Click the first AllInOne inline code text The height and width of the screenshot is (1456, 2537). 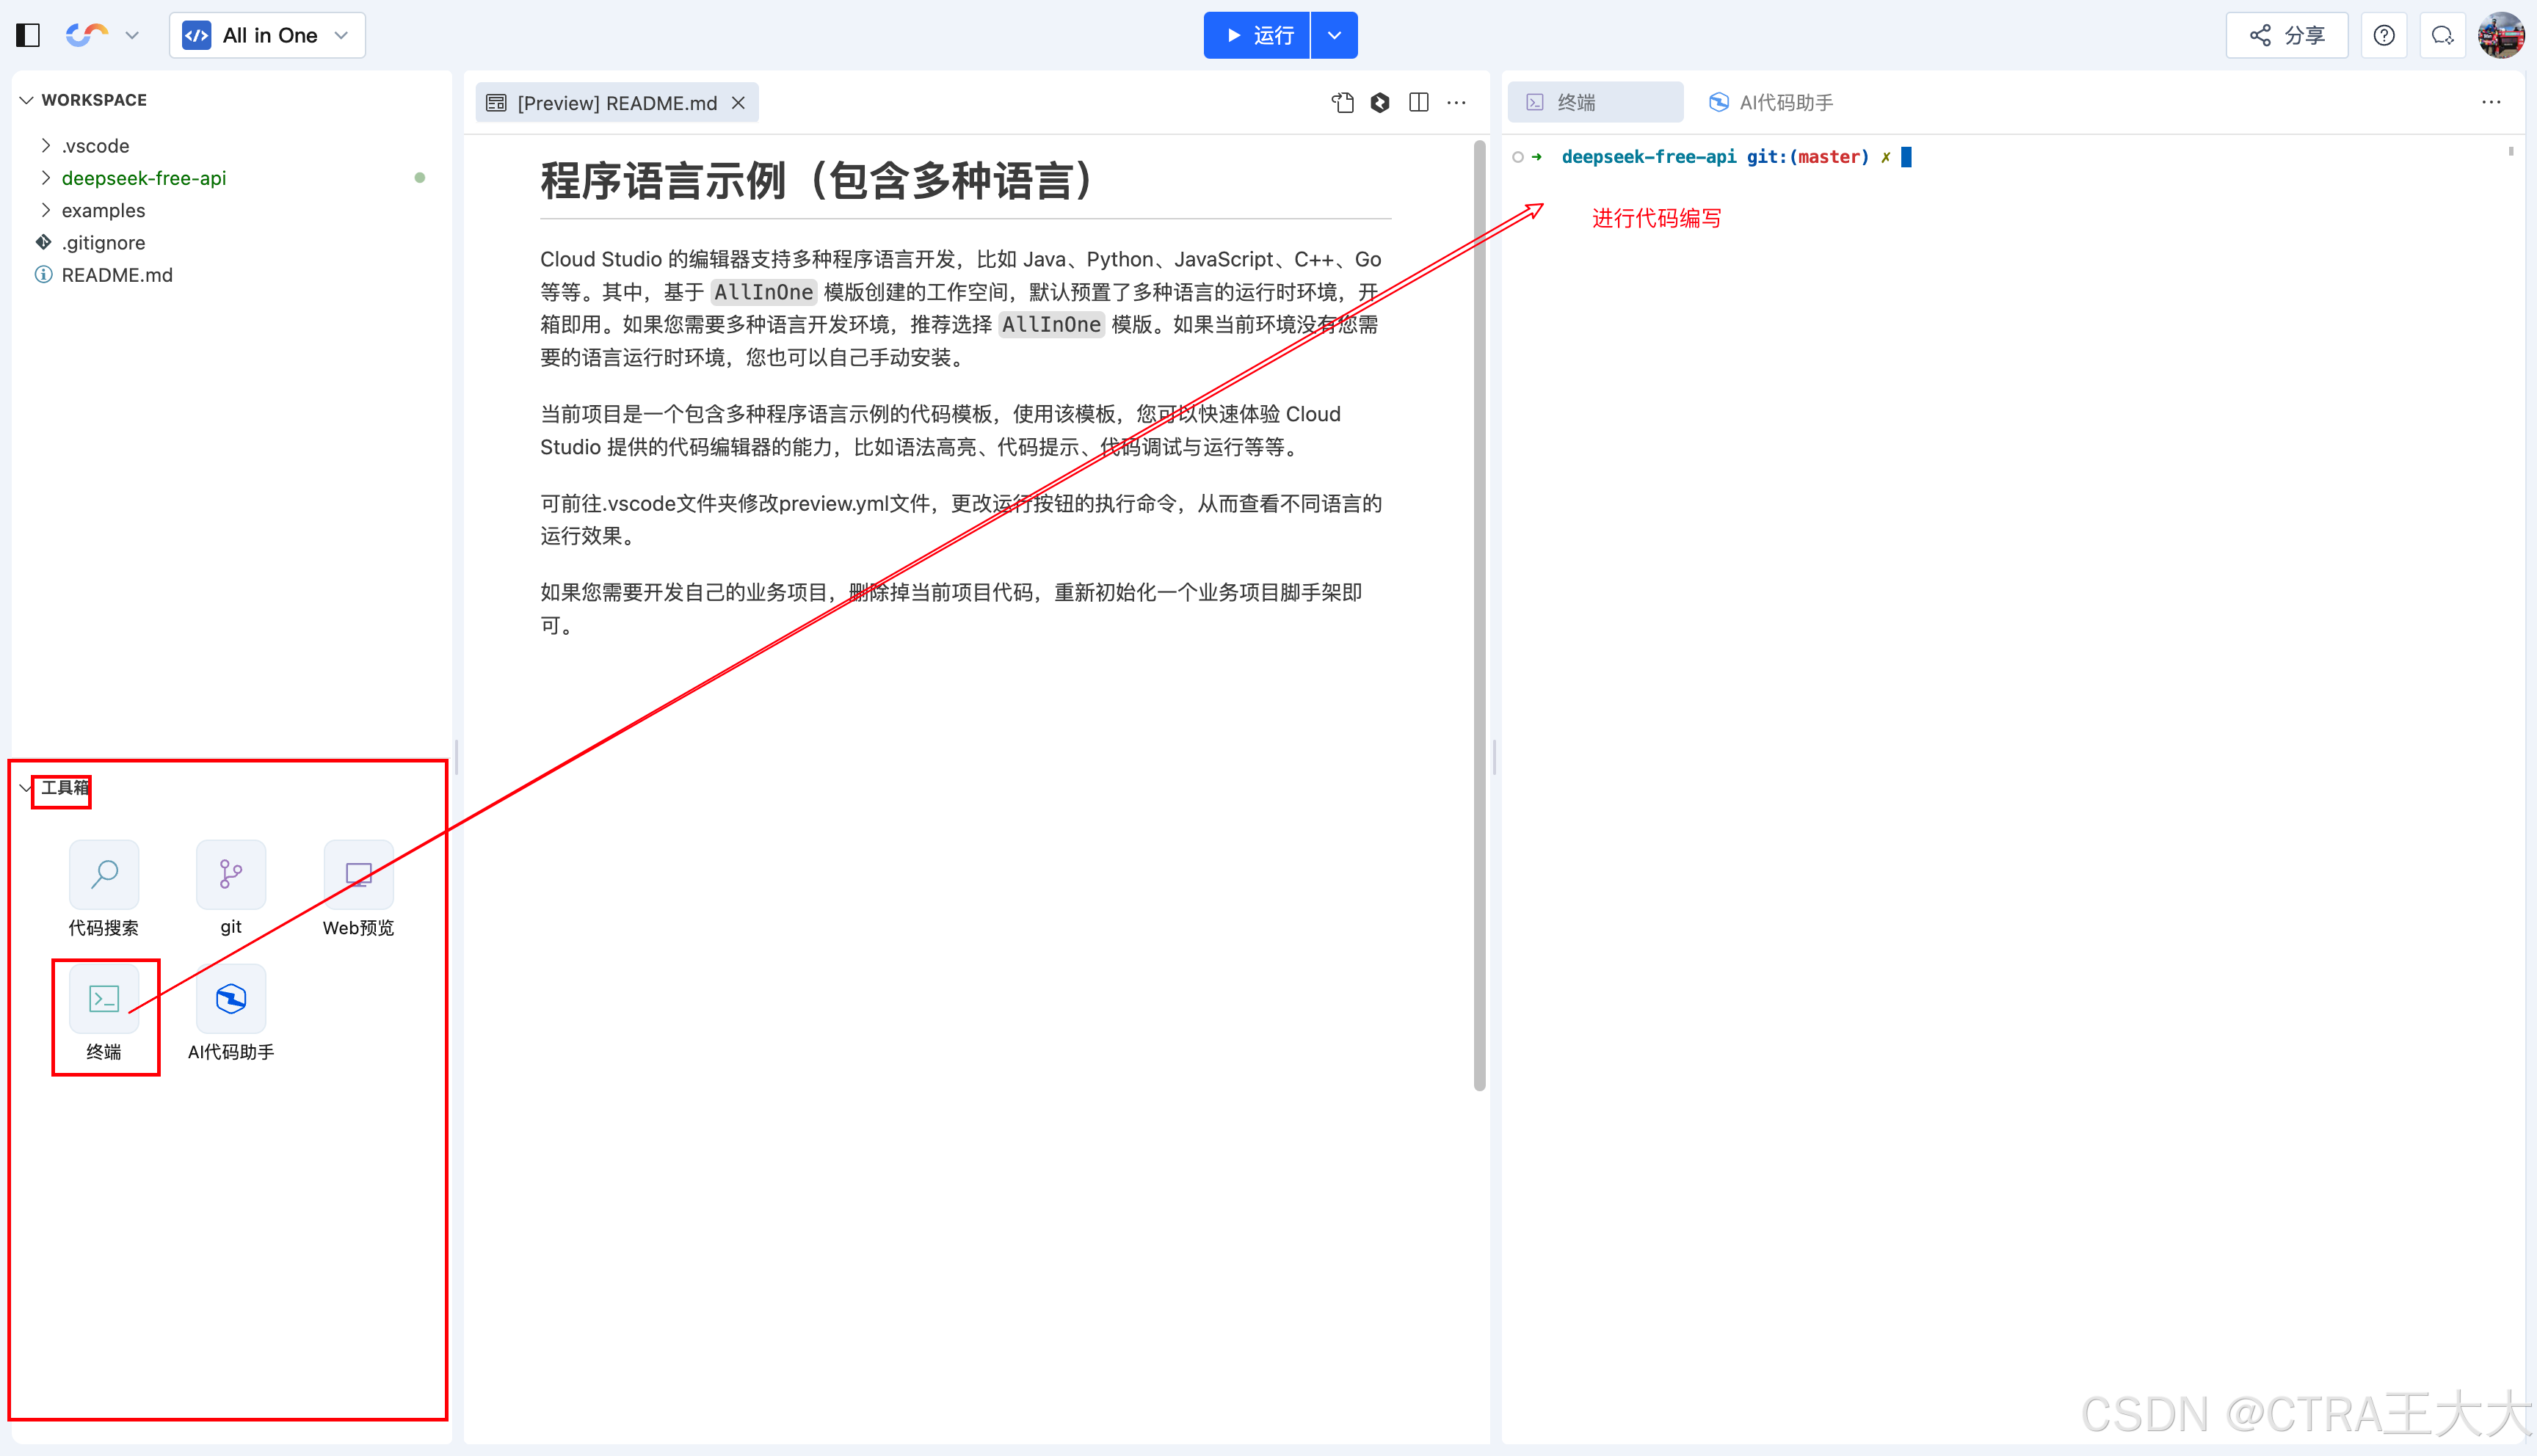point(763,293)
